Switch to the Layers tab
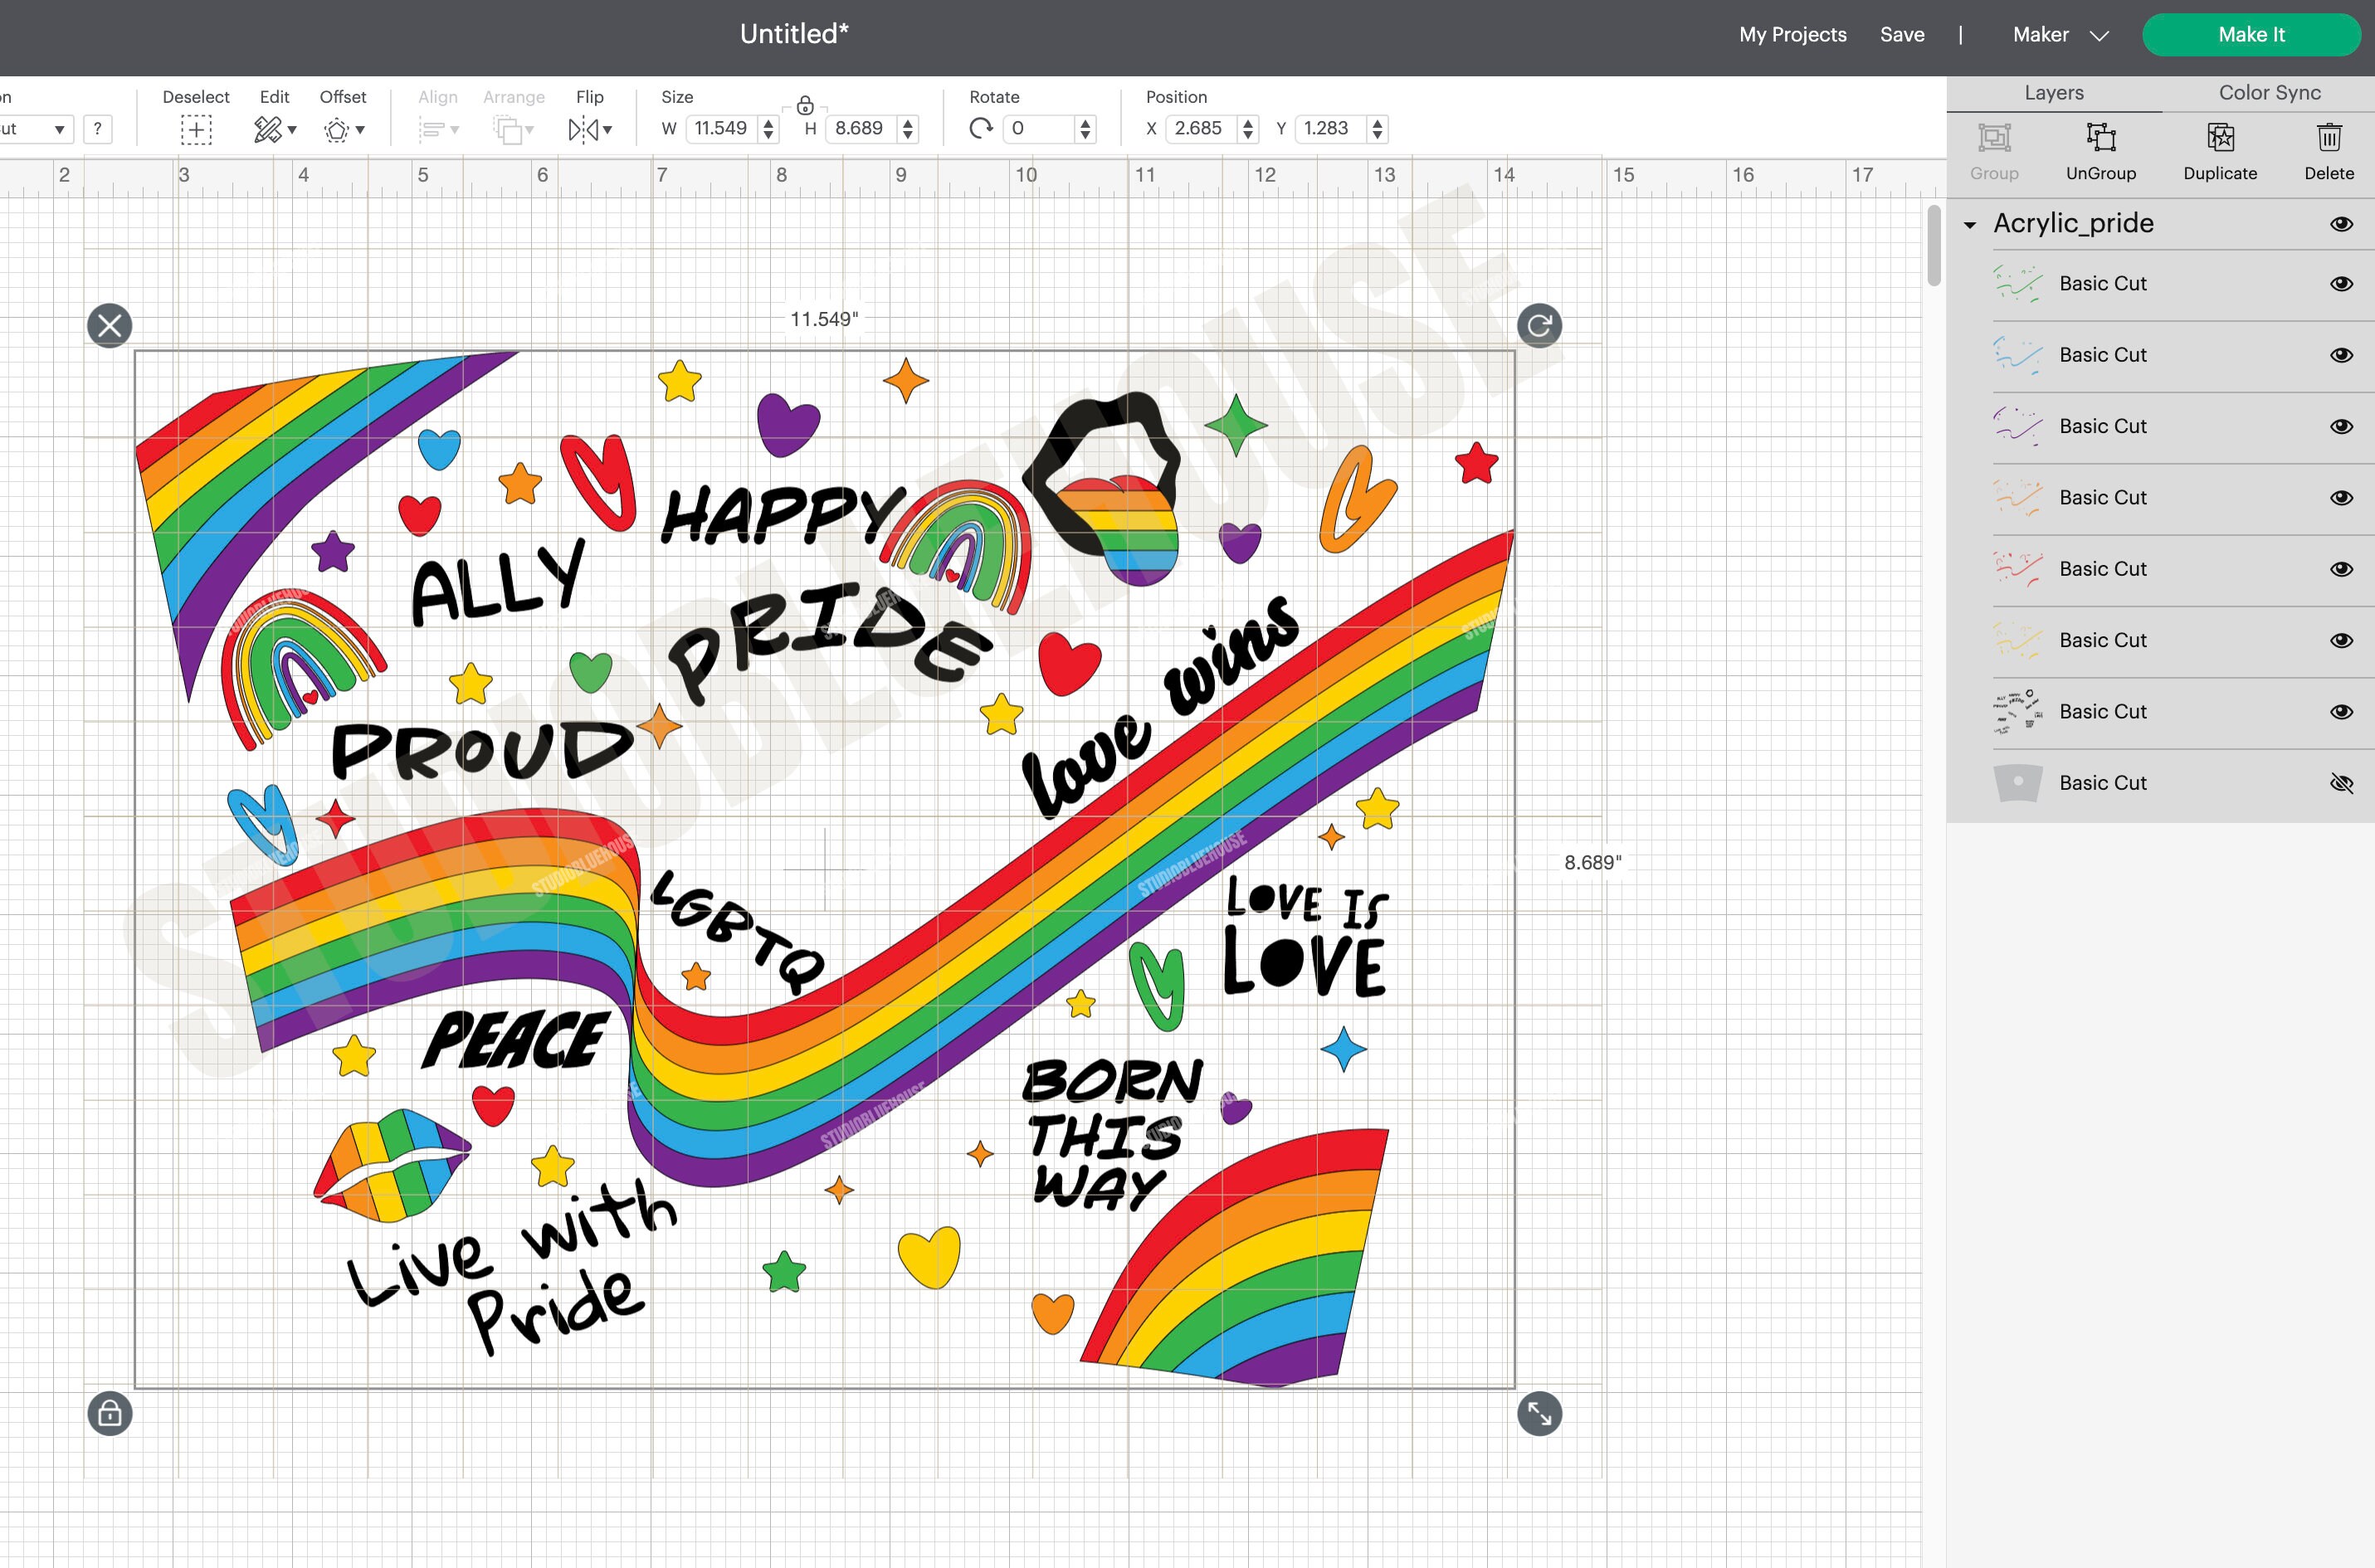This screenshot has width=2375, height=1568. (x=2053, y=92)
